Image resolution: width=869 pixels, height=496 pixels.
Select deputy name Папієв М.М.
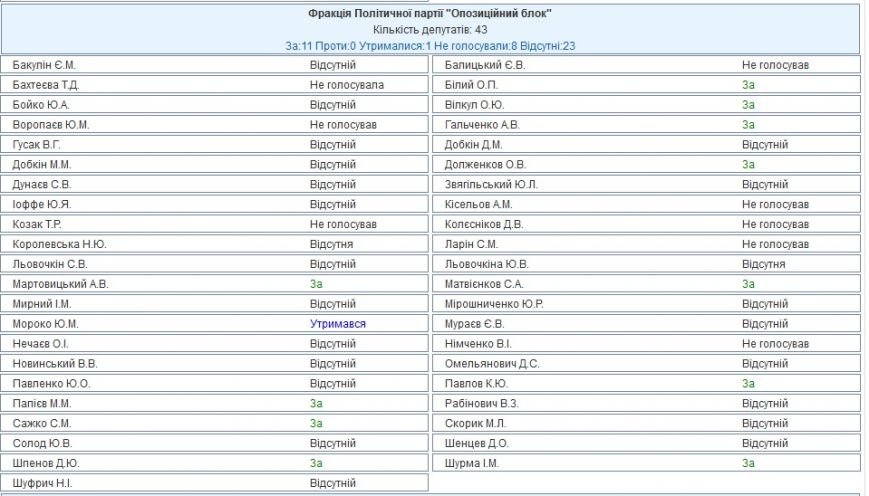click(42, 405)
